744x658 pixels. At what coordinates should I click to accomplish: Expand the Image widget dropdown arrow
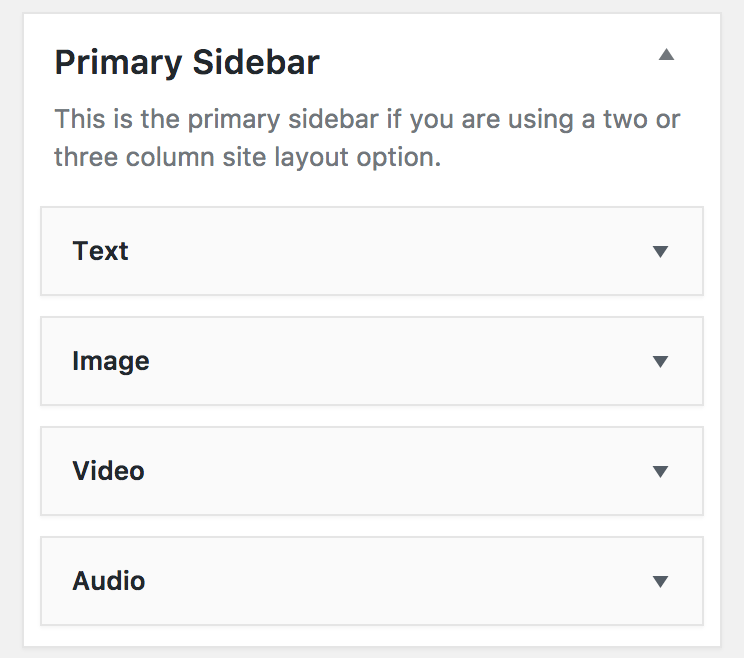point(660,362)
